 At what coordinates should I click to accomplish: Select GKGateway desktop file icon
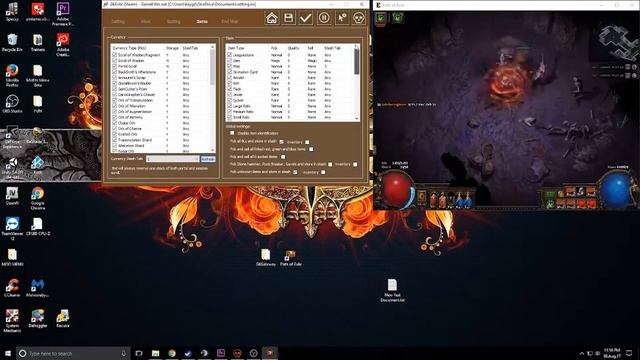coord(266,258)
